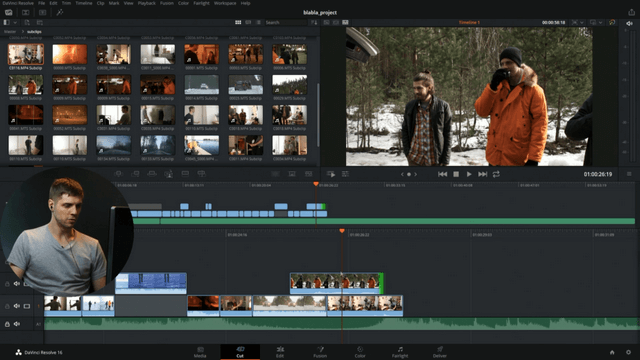This screenshot has width=640, height=360.
Task: Click the media pool search field
Action: (x=285, y=22)
